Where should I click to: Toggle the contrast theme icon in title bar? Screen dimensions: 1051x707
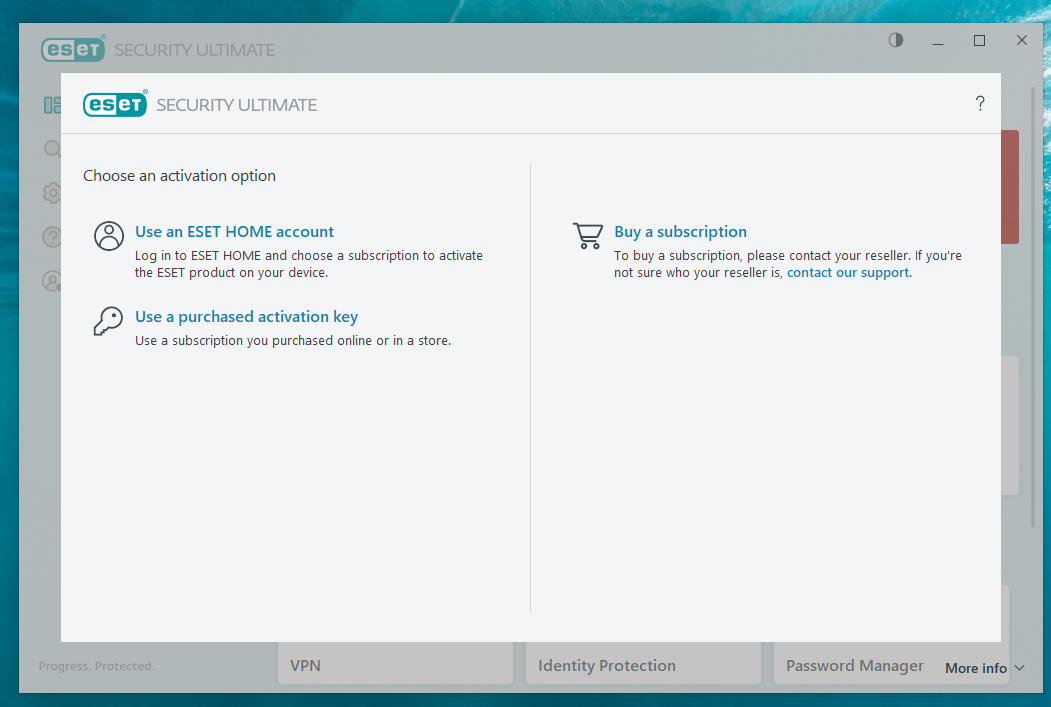pos(896,40)
